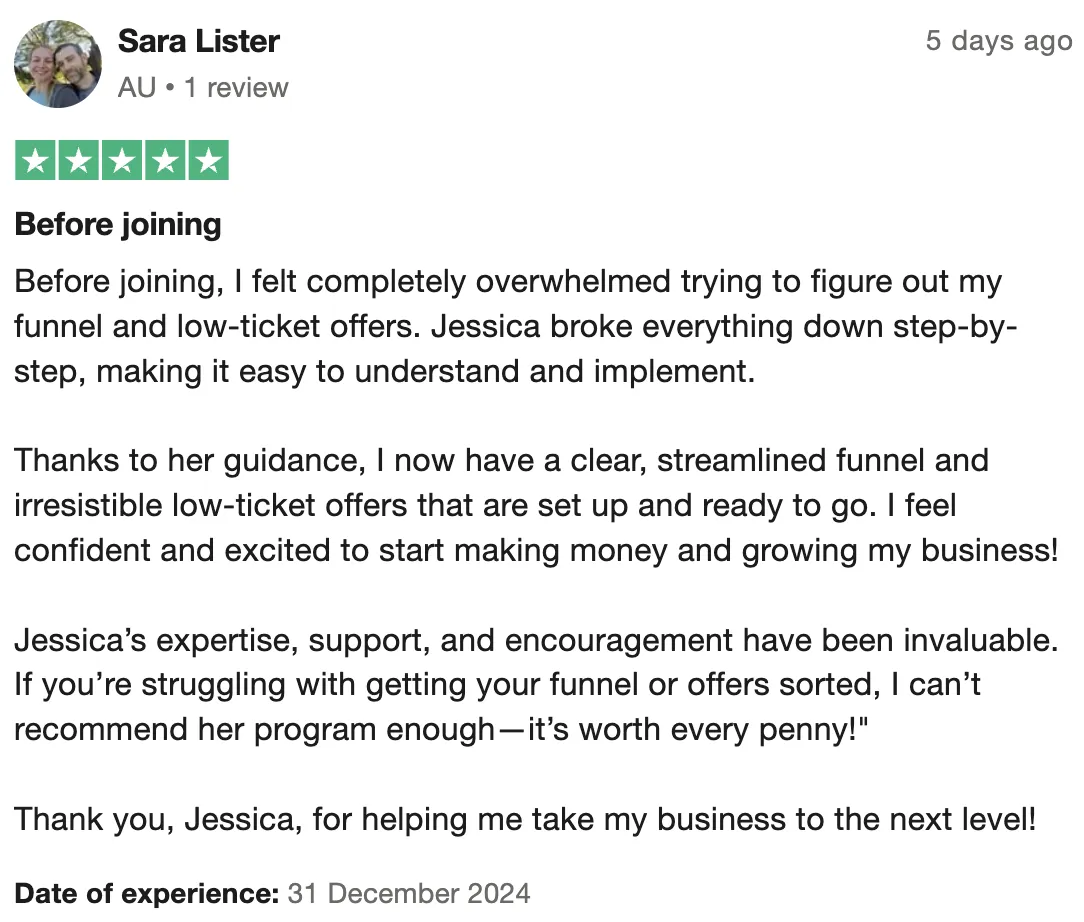Click the first green rating star
The height and width of the screenshot is (922, 1084).
(35, 160)
